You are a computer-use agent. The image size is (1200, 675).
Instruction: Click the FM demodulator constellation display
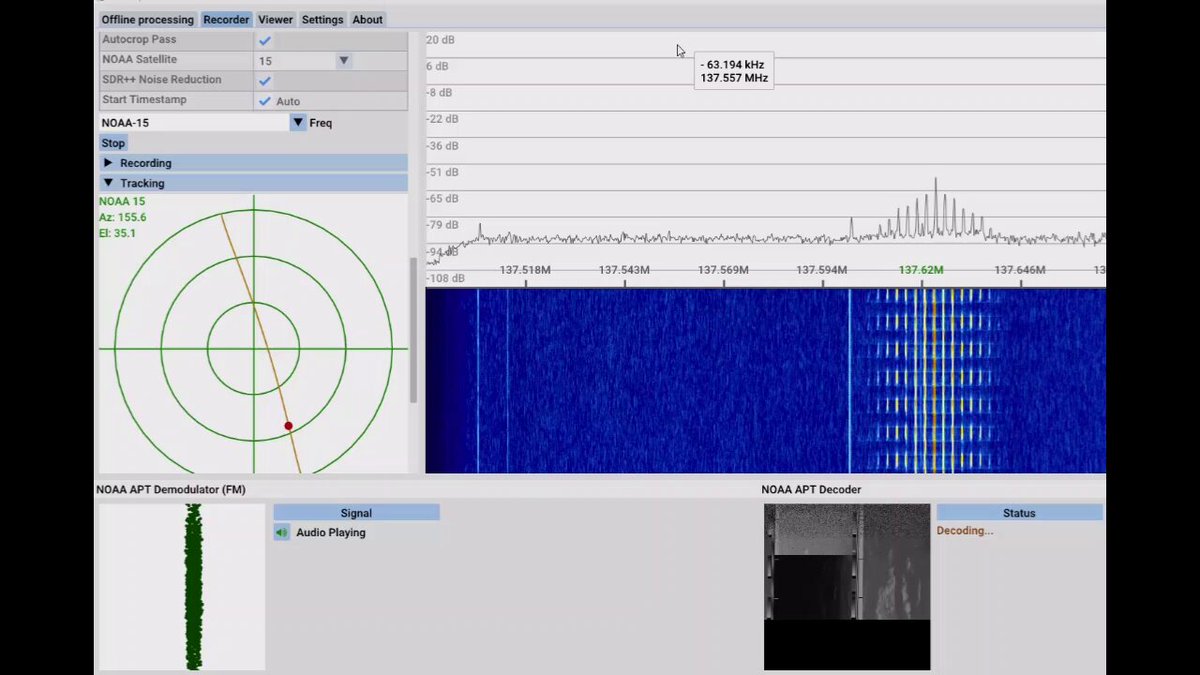click(182, 587)
